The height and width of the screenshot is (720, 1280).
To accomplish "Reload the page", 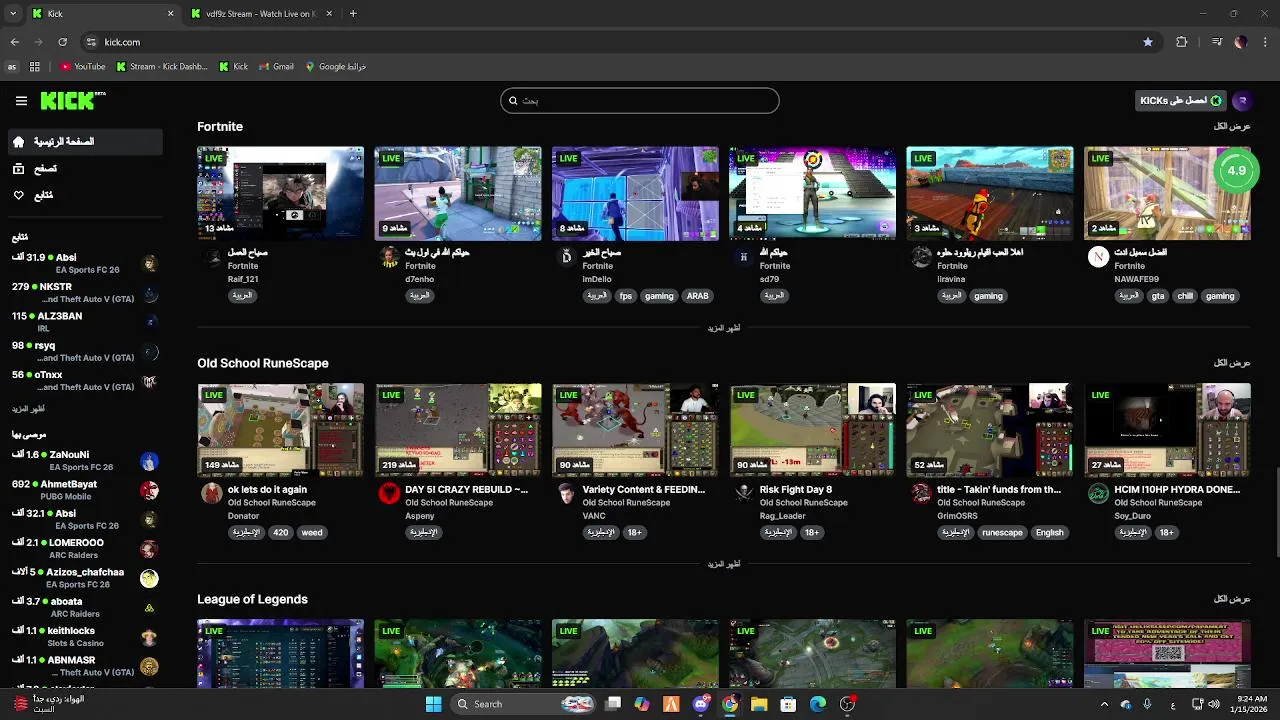I will (62, 42).
